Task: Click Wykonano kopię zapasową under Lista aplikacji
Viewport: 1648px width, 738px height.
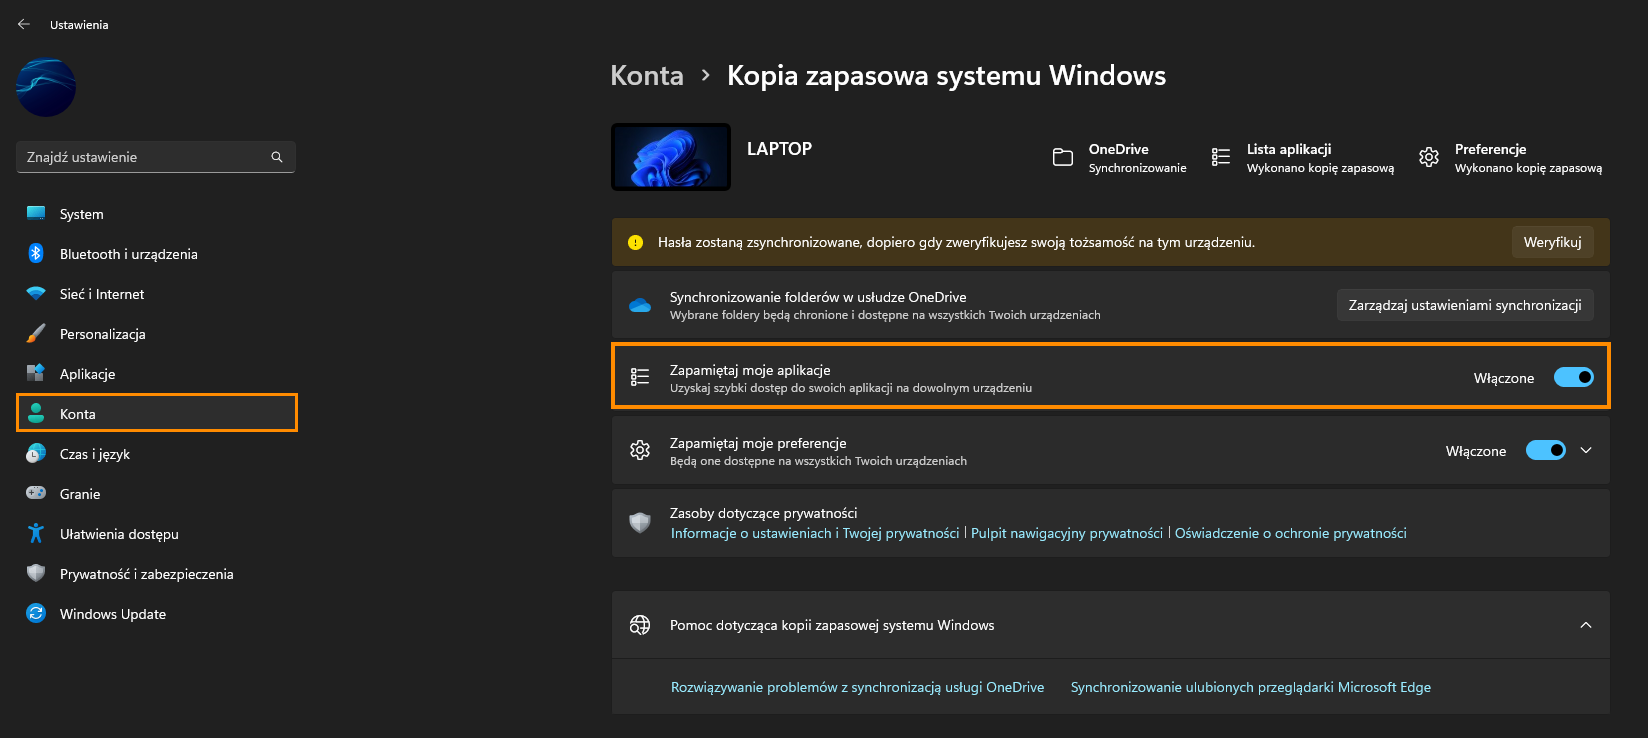Action: (1320, 168)
